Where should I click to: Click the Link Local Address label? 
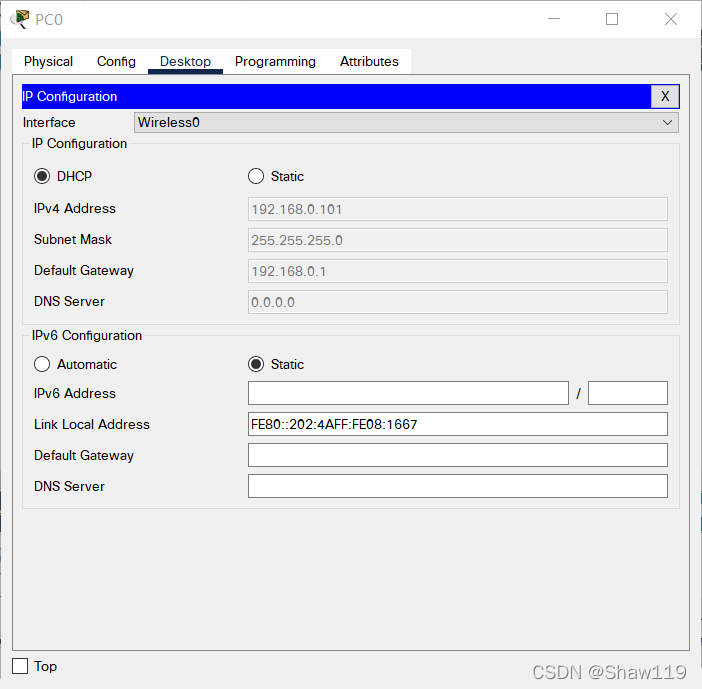(92, 424)
